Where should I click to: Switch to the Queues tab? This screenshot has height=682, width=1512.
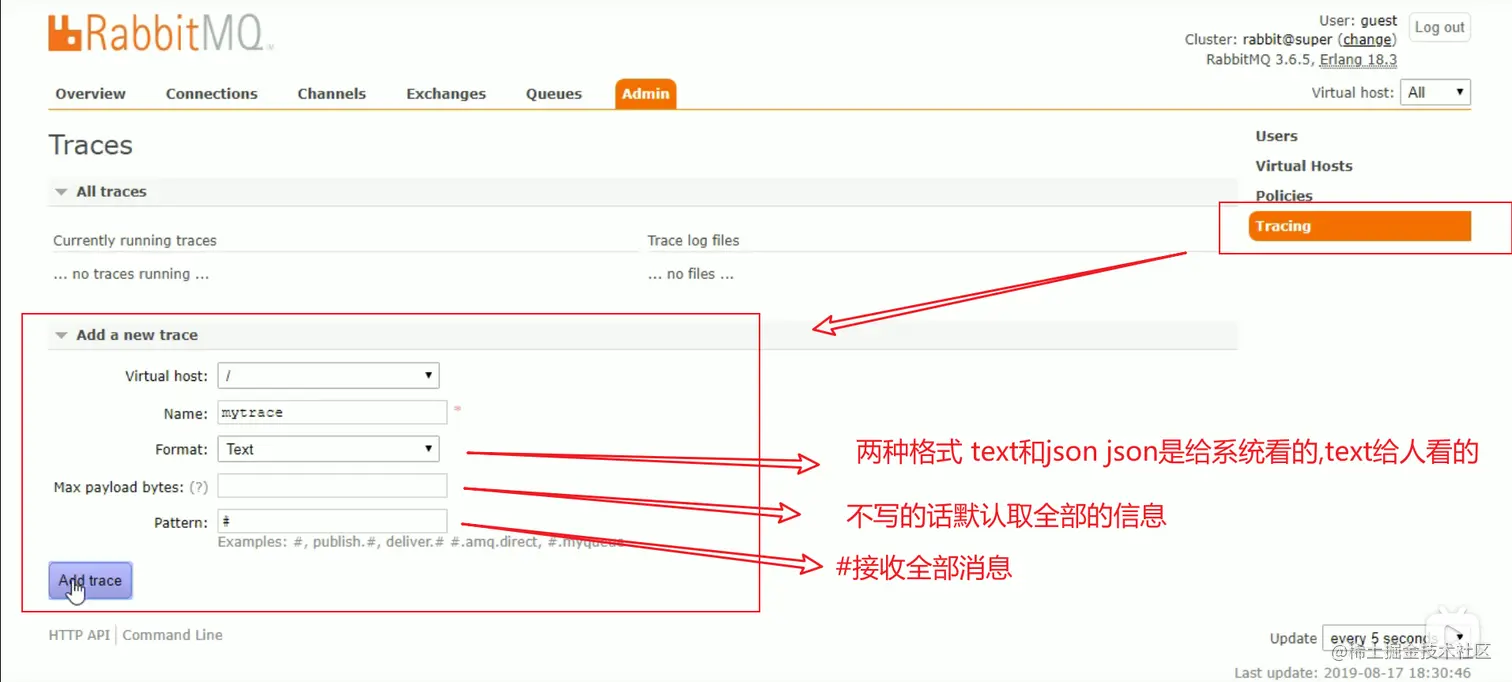point(553,93)
